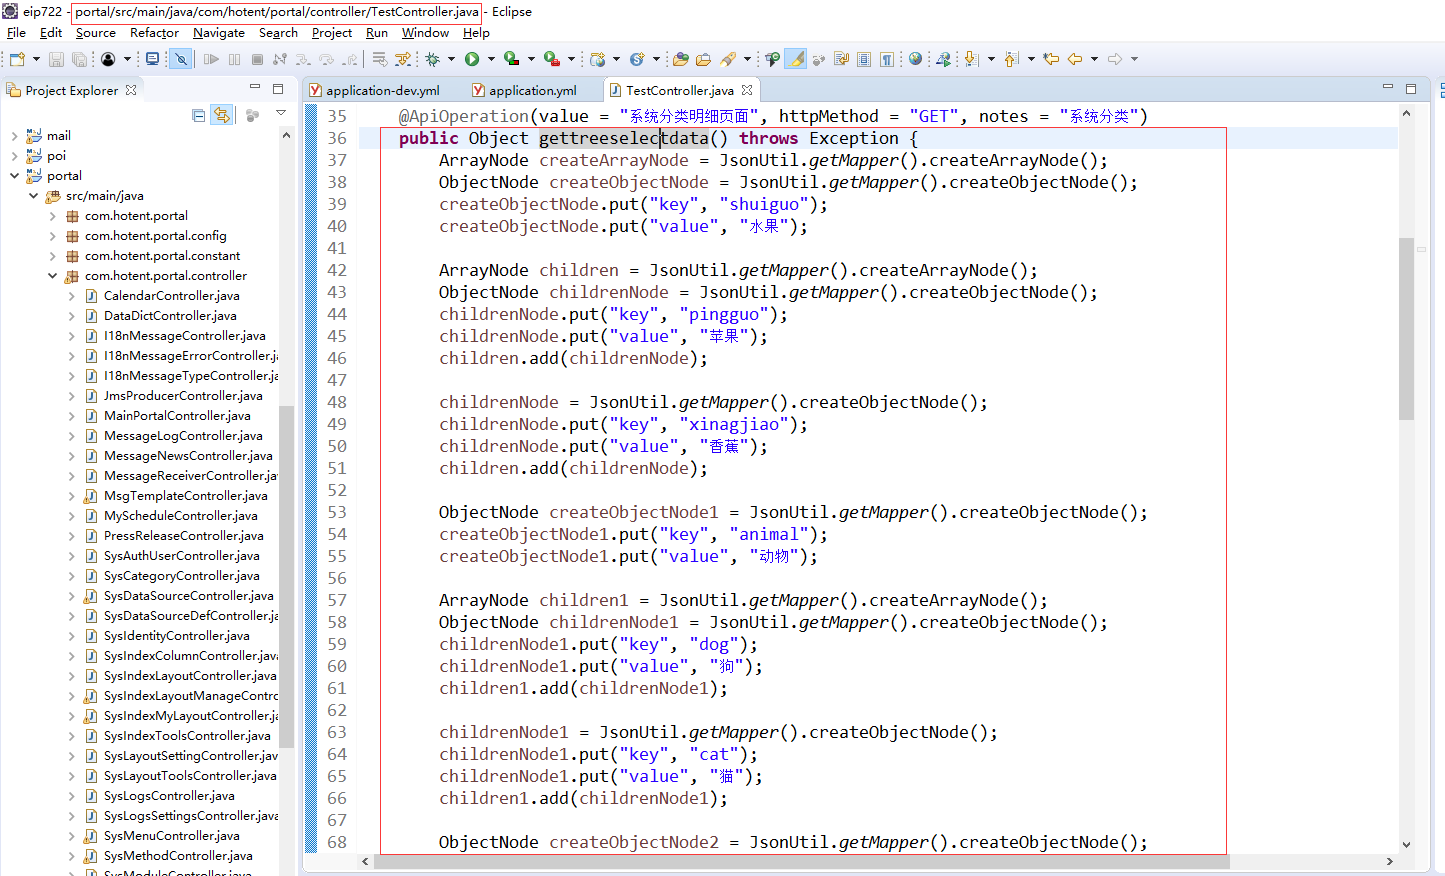Open SysMenuController.java from the tree
This screenshot has height=876, width=1445.
(171, 836)
